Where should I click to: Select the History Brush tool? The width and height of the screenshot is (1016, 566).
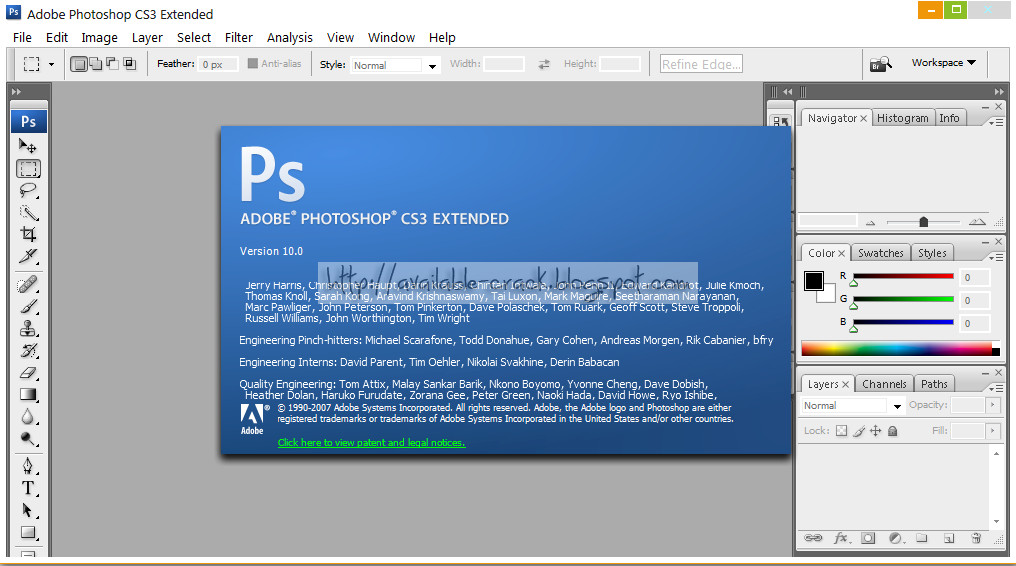point(28,350)
